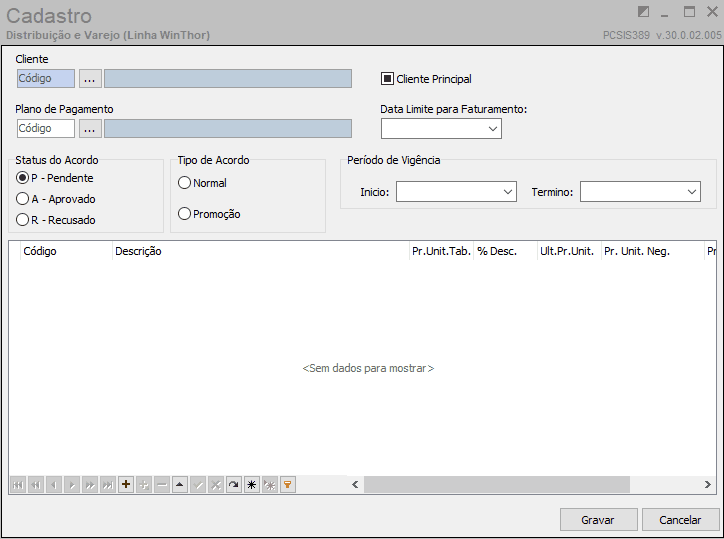Open Cliente lookup ellipsis button
The height and width of the screenshot is (539, 724).
pyautogui.click(x=90, y=79)
